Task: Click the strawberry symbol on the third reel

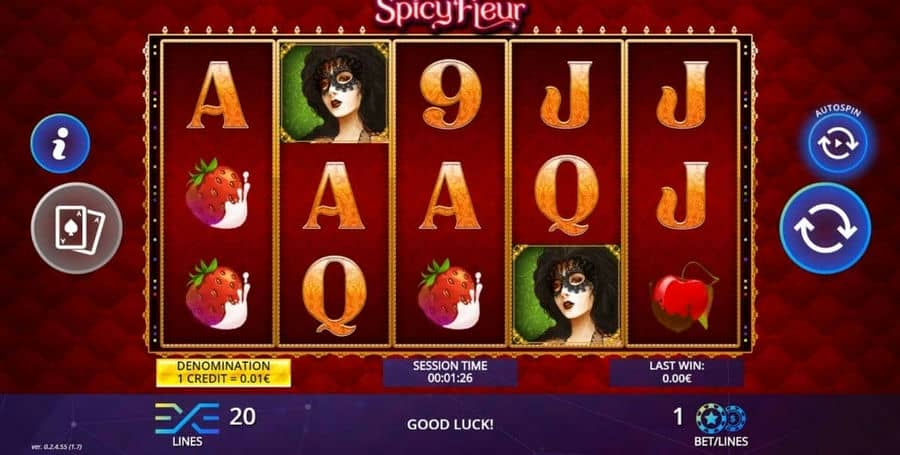Action: pos(450,294)
